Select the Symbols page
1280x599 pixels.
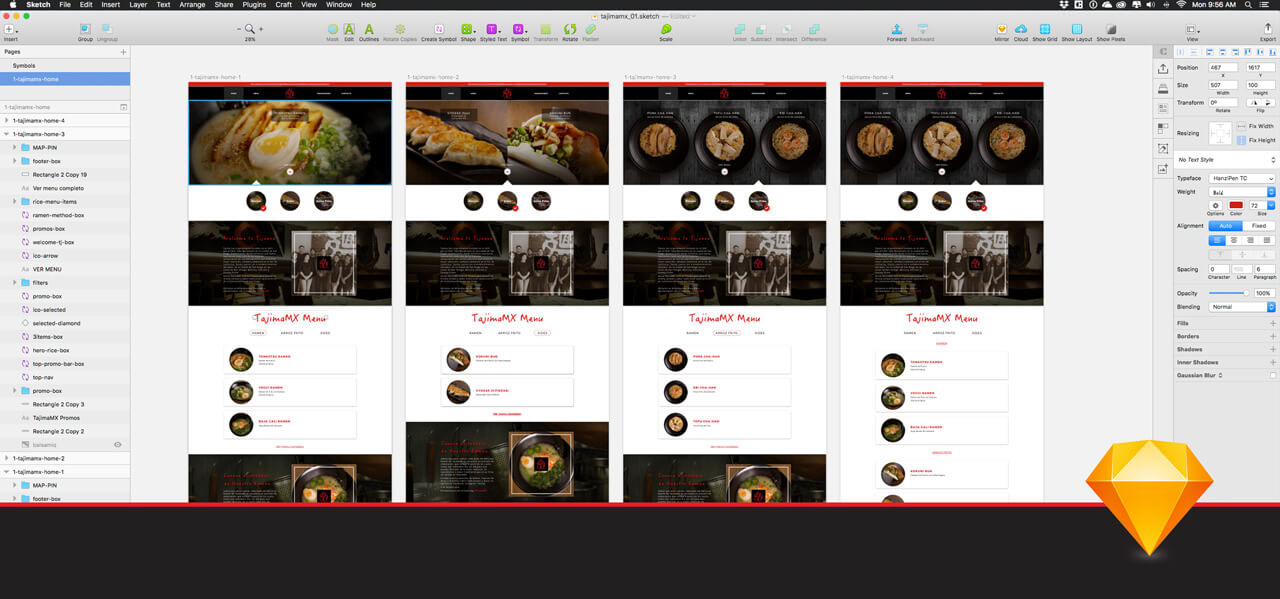coord(65,65)
